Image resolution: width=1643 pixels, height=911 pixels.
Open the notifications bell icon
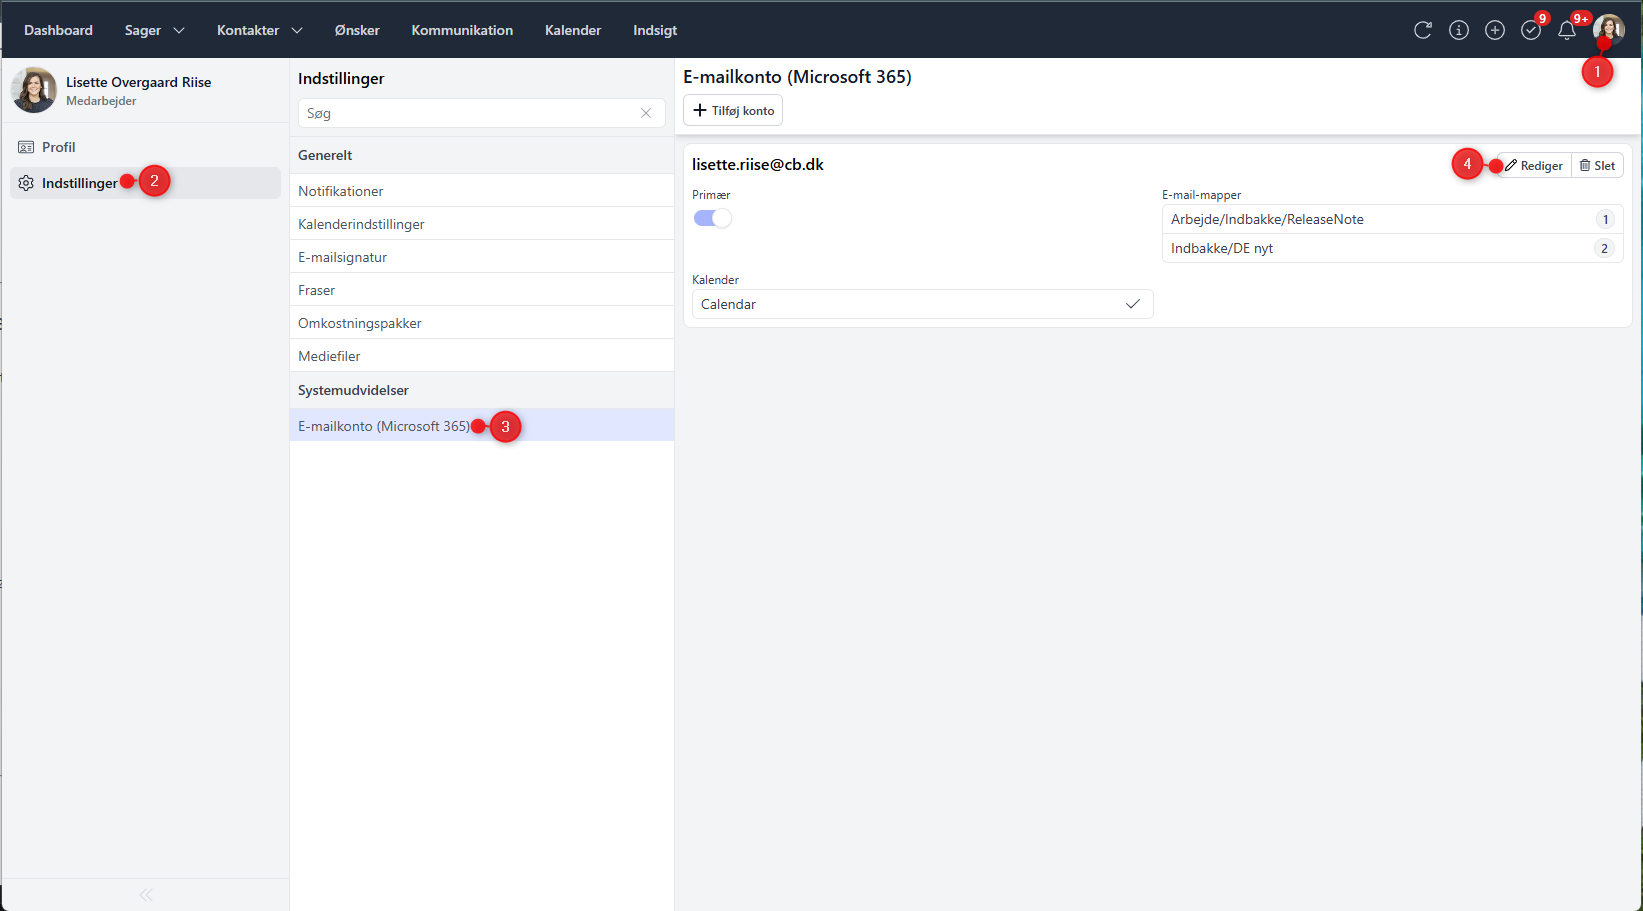pyautogui.click(x=1566, y=30)
